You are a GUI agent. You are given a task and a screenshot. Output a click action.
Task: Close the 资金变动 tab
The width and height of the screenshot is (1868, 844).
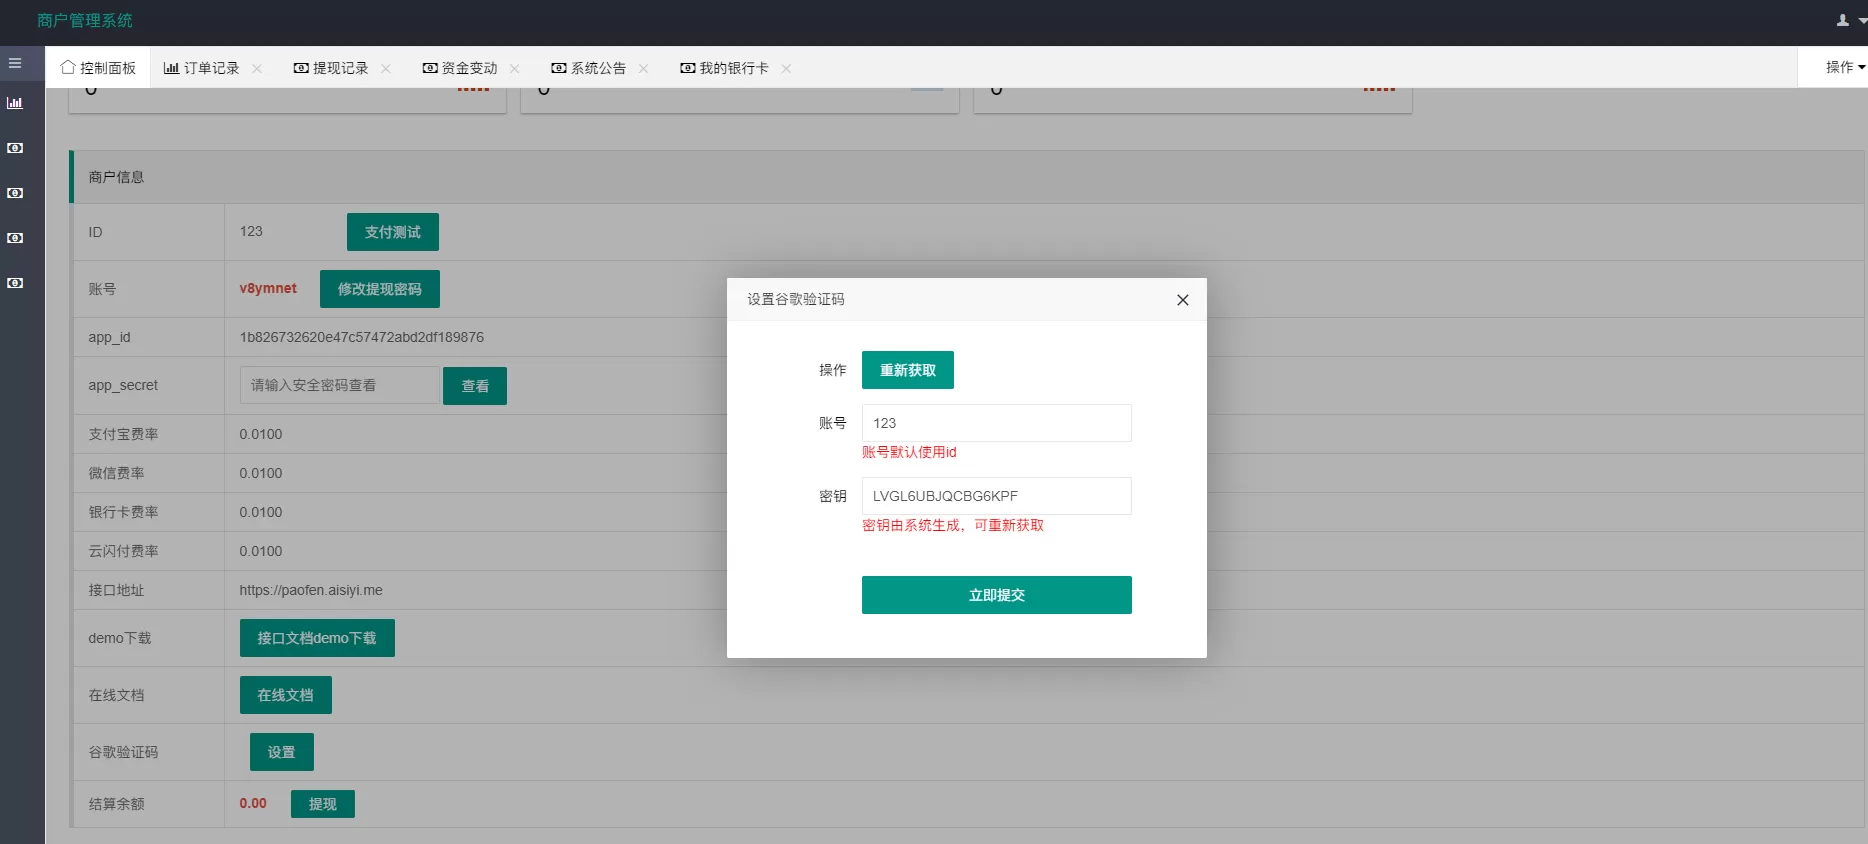coord(515,69)
